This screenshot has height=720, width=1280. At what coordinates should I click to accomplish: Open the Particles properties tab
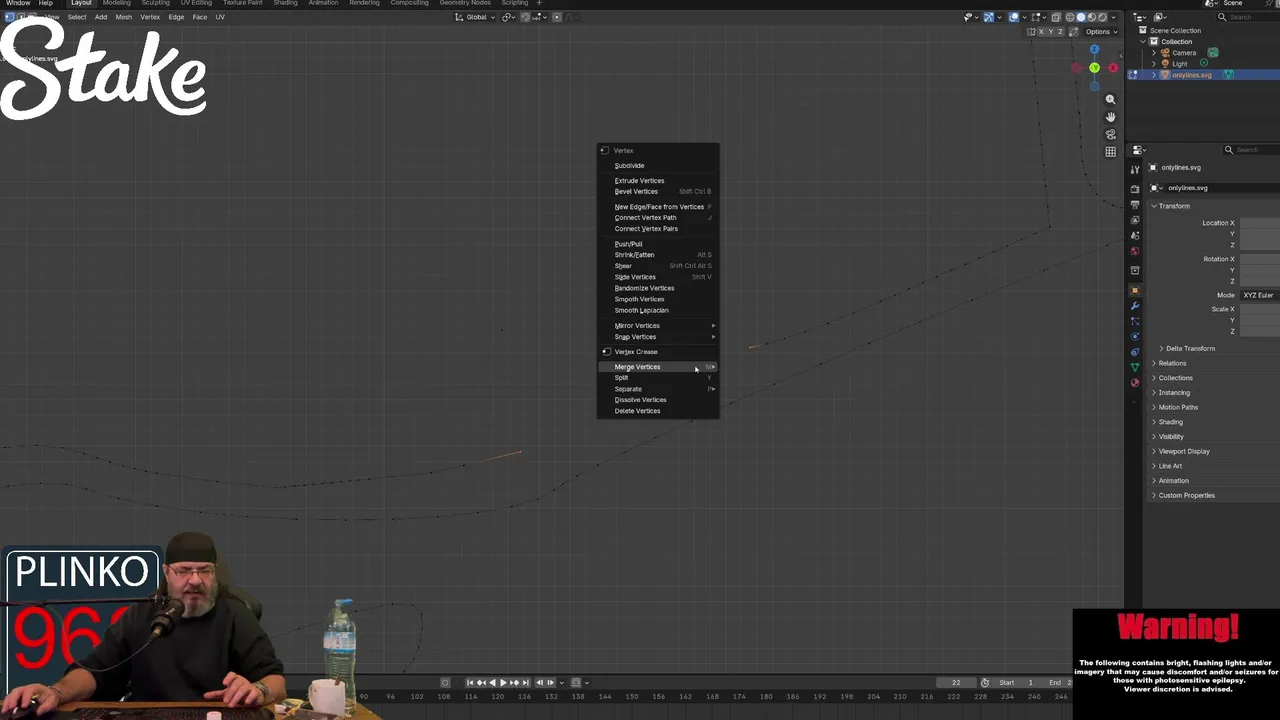point(1135,321)
